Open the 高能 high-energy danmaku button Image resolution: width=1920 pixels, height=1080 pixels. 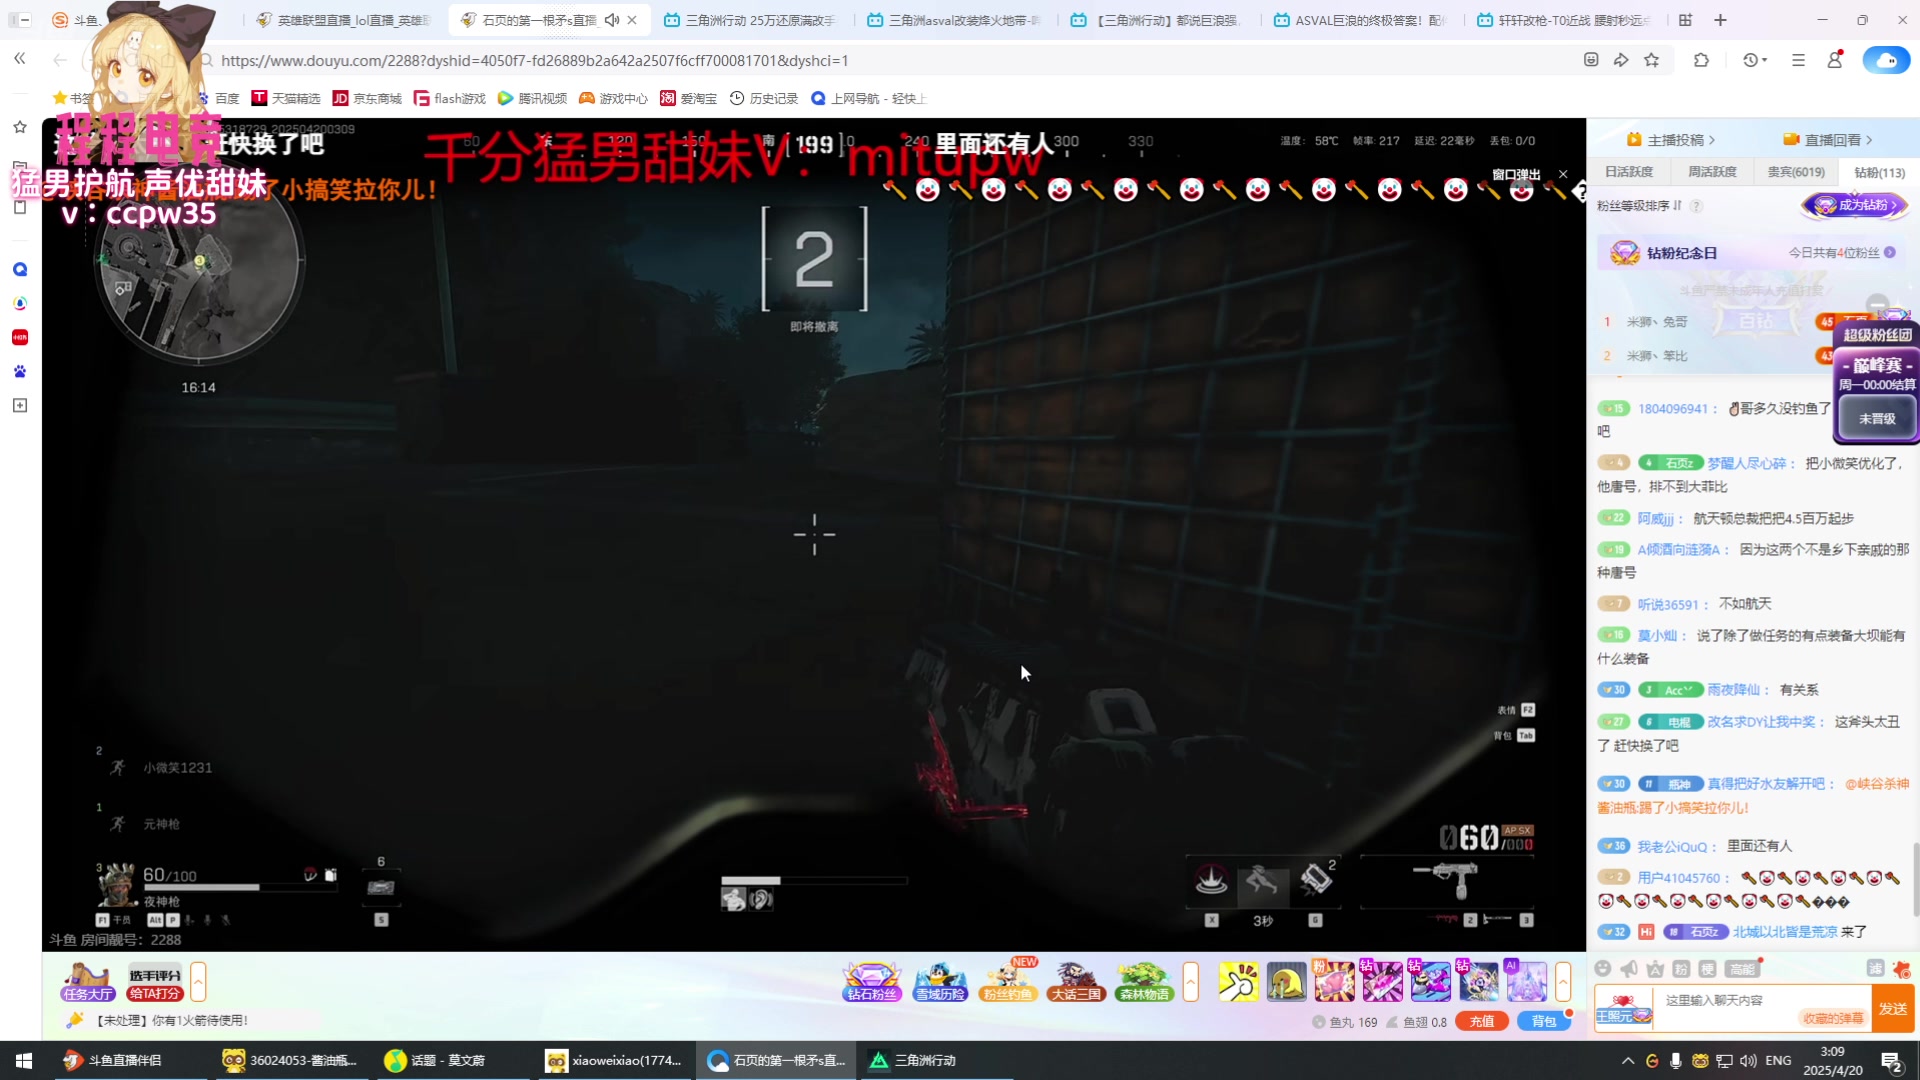tap(1742, 968)
